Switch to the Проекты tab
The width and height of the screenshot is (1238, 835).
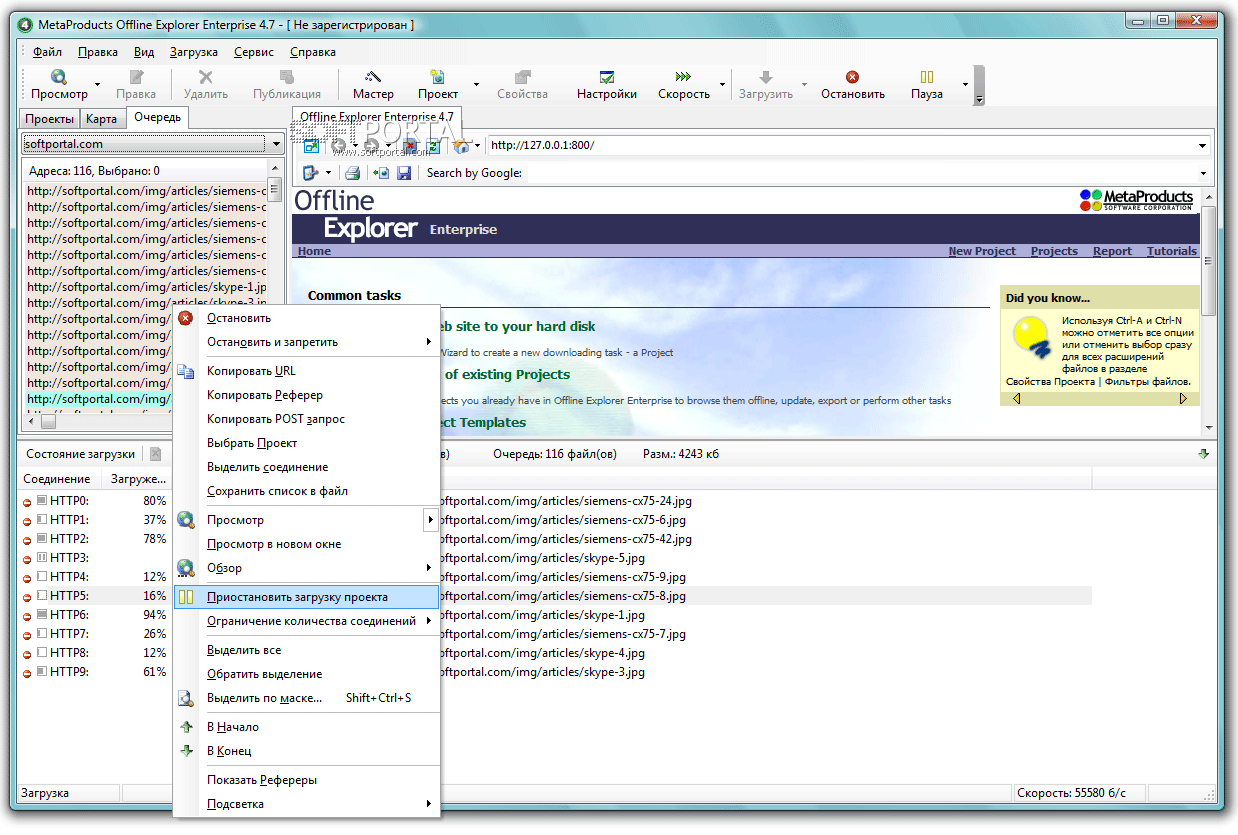click(x=49, y=119)
